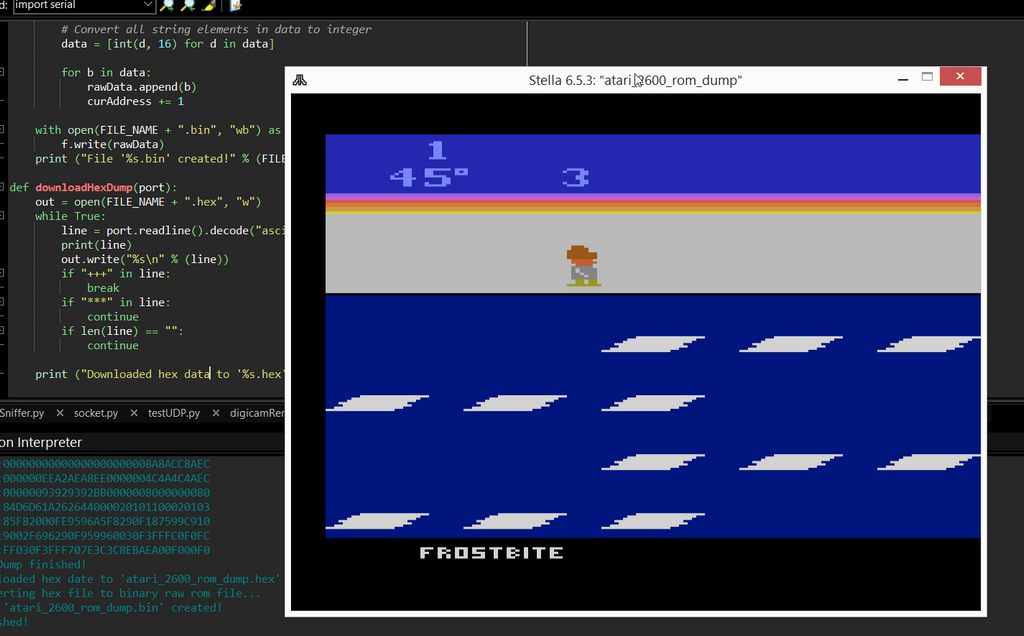
Task: Click the 'data = [int(d, 16)' code line
Action: [x=167, y=44]
